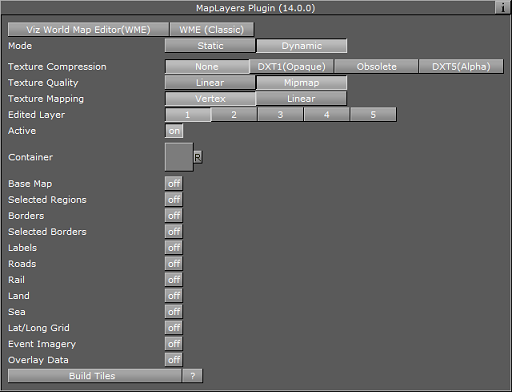Click the MapLayers Plugin (14.0.0) title
The width and height of the screenshot is (512, 392).
(255, 8)
